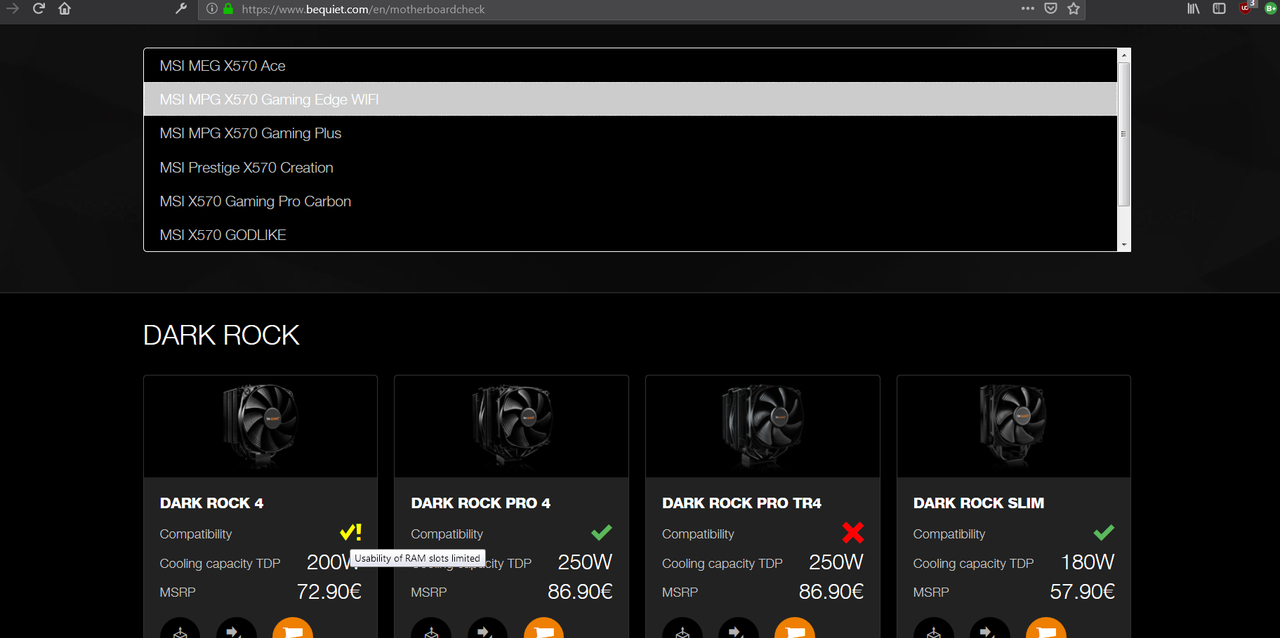The width and height of the screenshot is (1280, 638).
Task: Click the list scrollbar down arrow
Action: (1124, 244)
